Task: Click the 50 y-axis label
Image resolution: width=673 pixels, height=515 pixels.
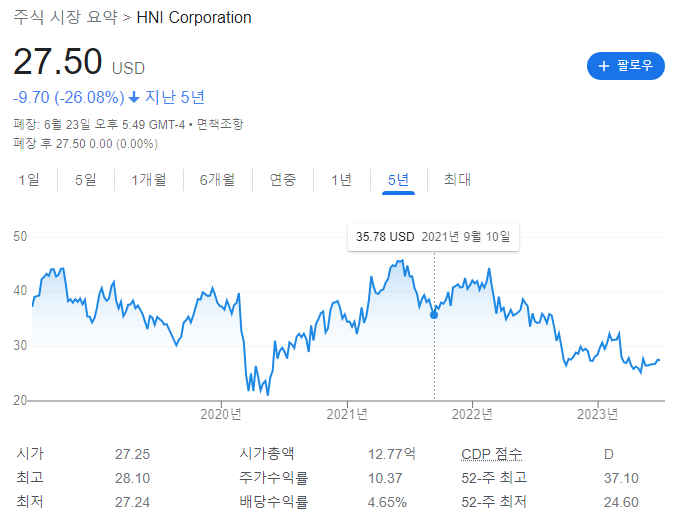Action: (x=20, y=236)
